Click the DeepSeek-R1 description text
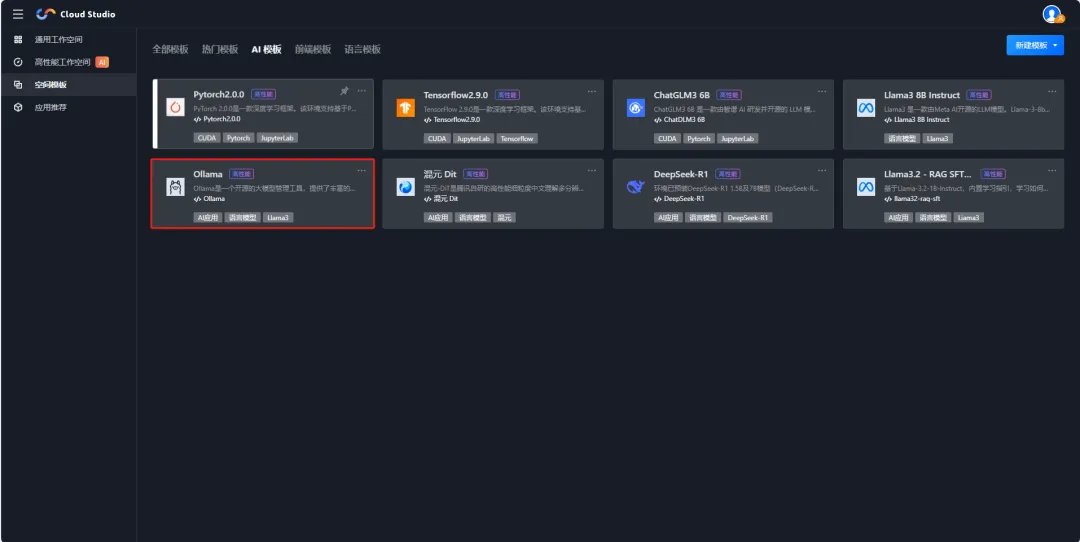Image resolution: width=1080 pixels, height=542 pixels. click(x=736, y=188)
